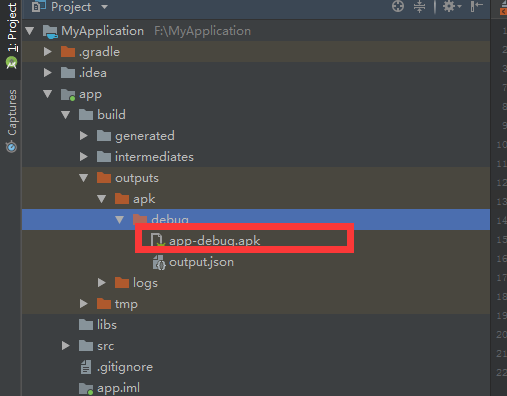Open the gear settings icon menu

click(452, 6)
